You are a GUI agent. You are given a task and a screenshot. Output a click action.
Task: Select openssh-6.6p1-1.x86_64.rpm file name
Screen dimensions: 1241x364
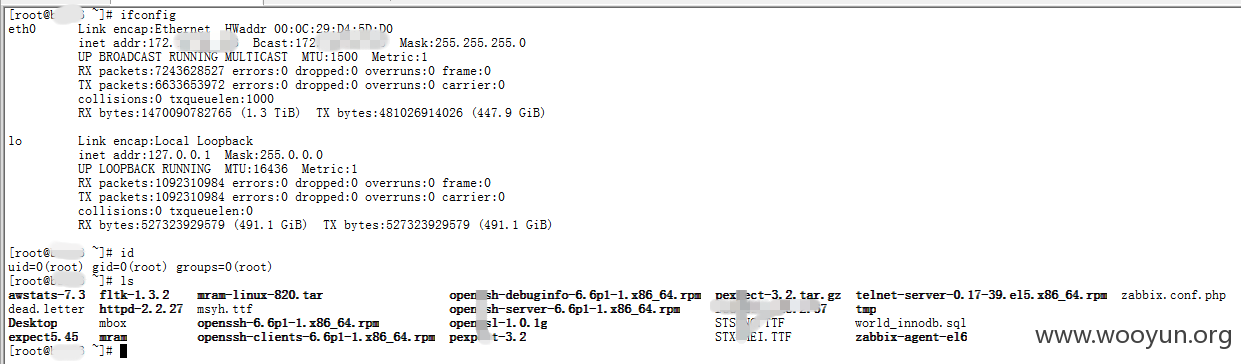(288, 324)
